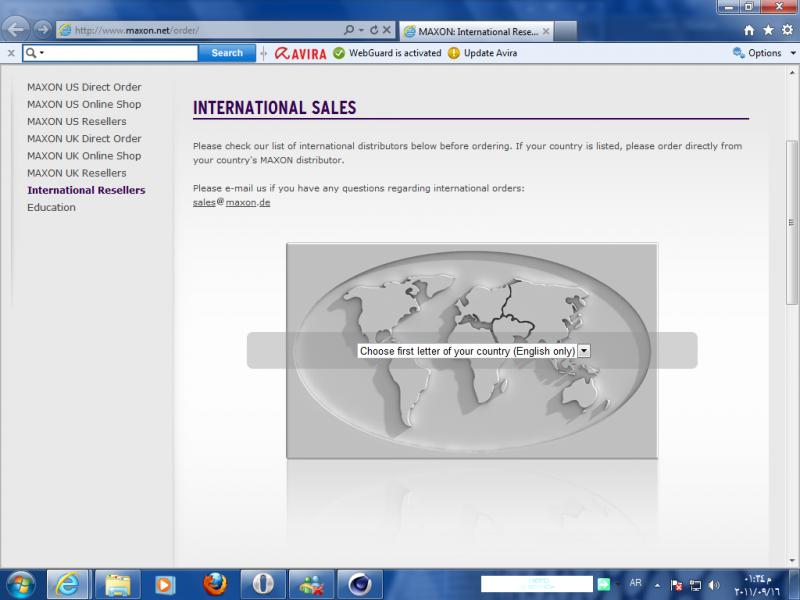Viewport: 800px width, 600px height.
Task: Refresh the page using the reload icon
Action: (x=374, y=30)
